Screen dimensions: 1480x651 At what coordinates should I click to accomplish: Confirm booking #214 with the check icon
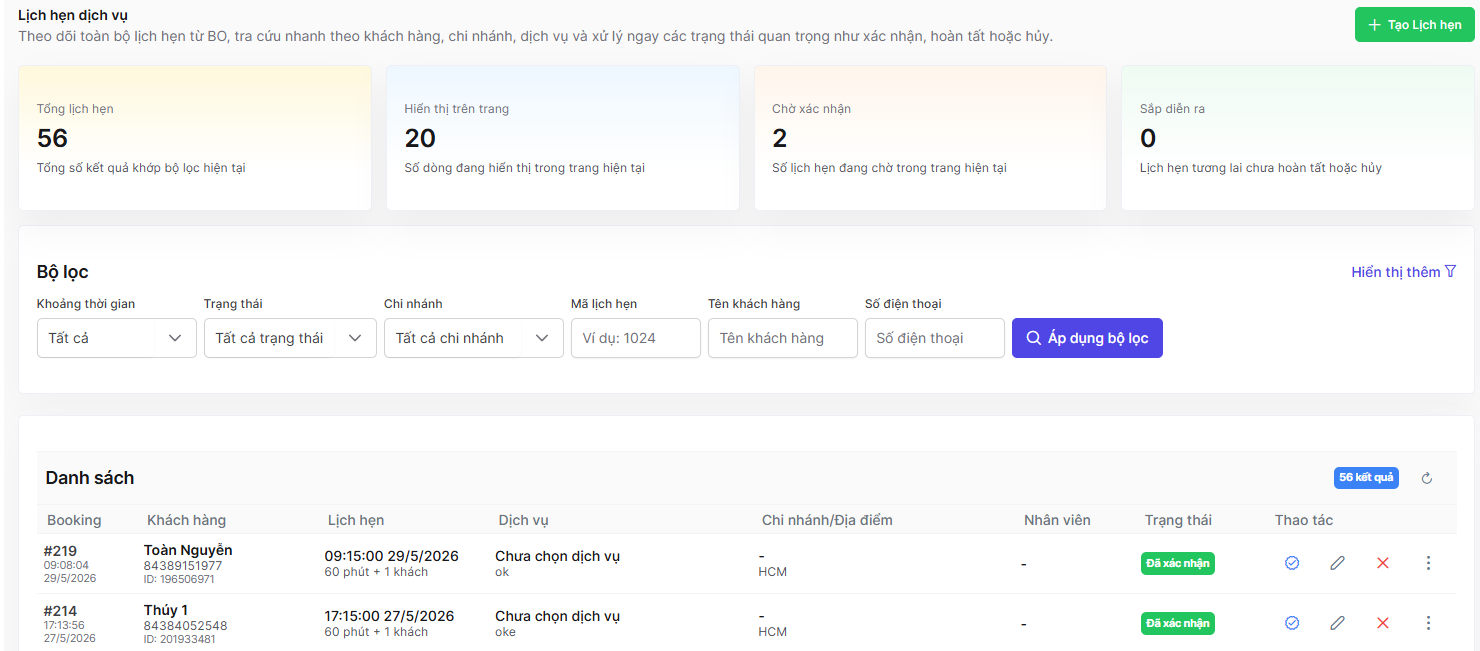pos(1292,623)
